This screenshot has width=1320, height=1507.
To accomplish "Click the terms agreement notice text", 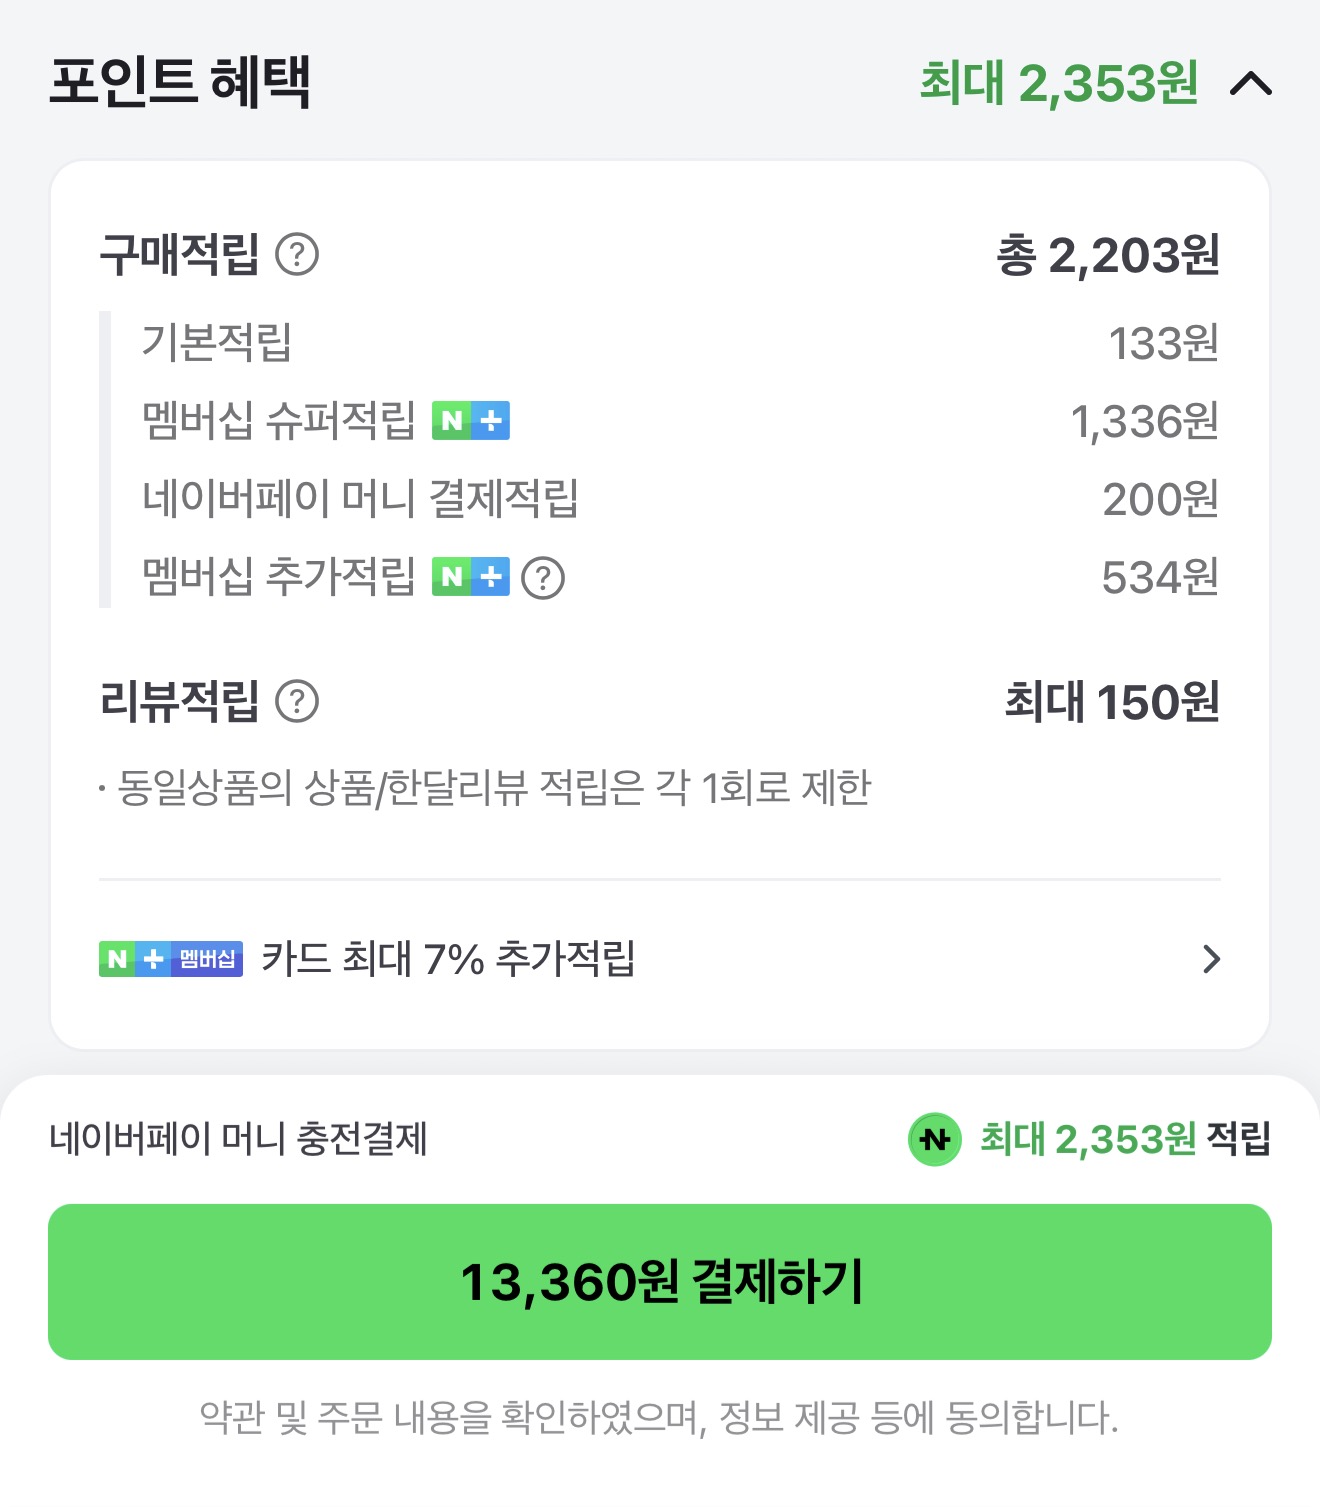I will coord(659,1418).
